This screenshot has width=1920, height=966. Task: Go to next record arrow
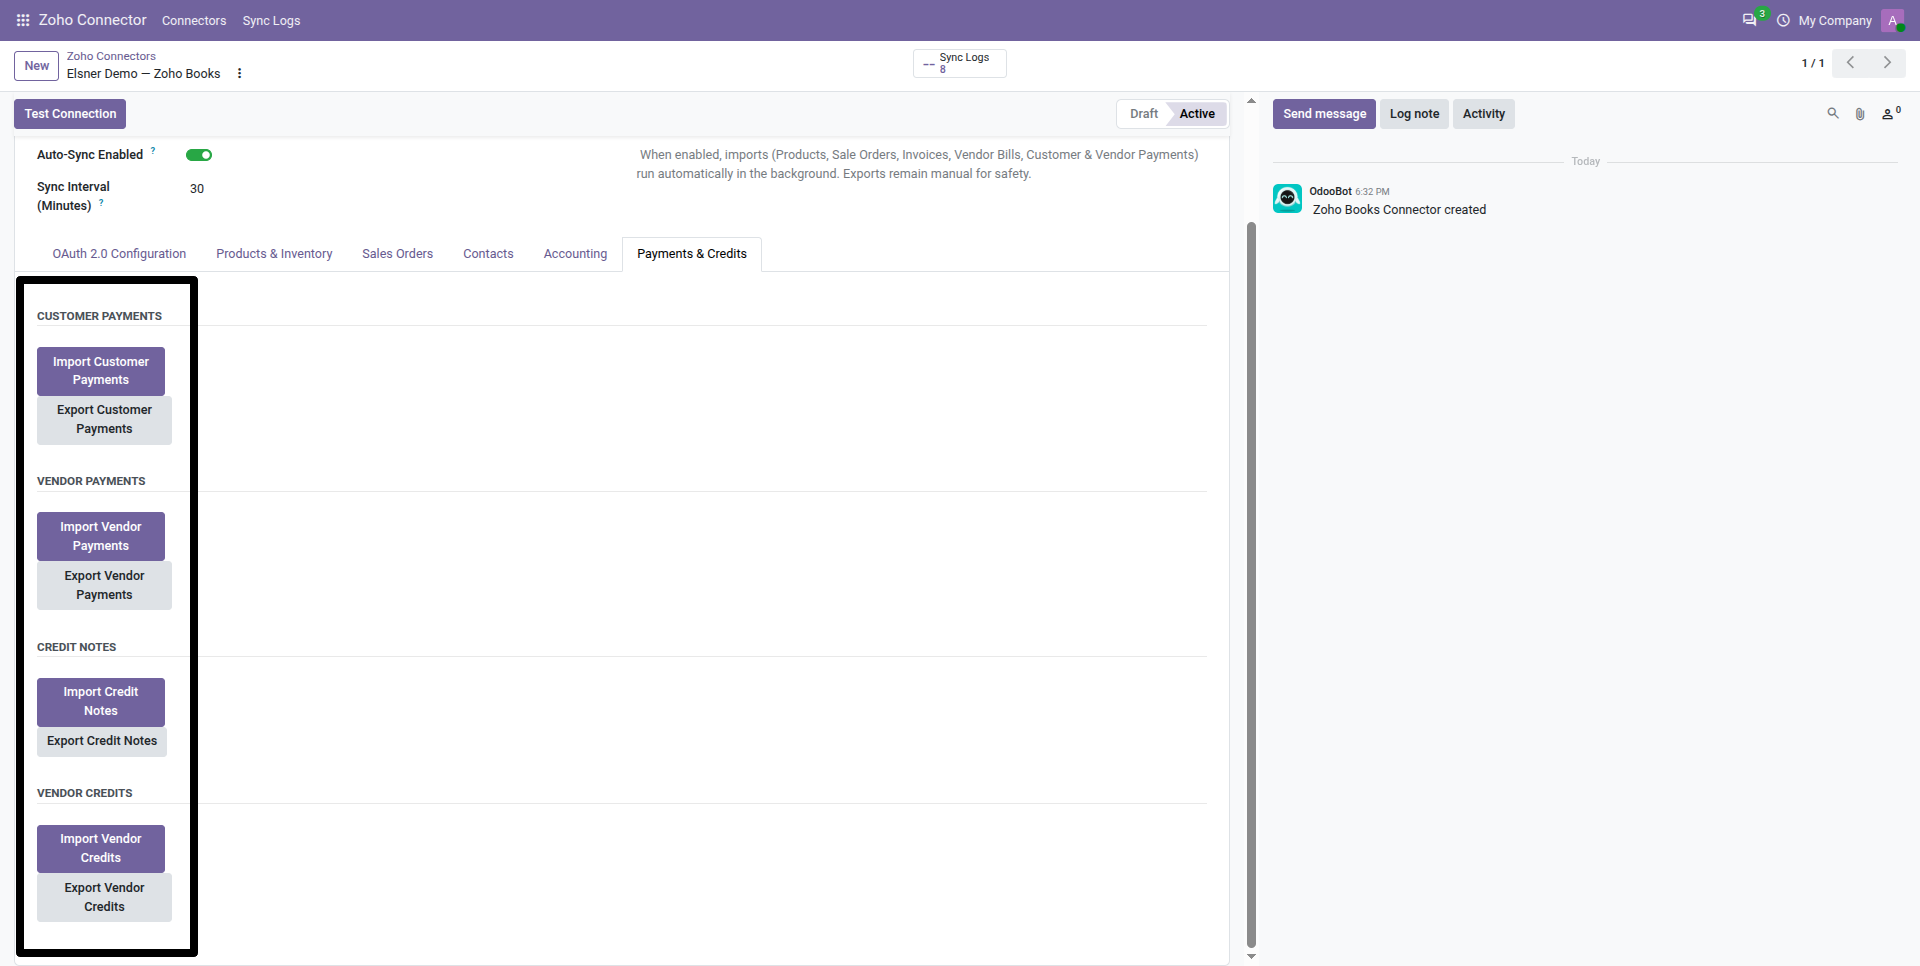click(x=1887, y=63)
